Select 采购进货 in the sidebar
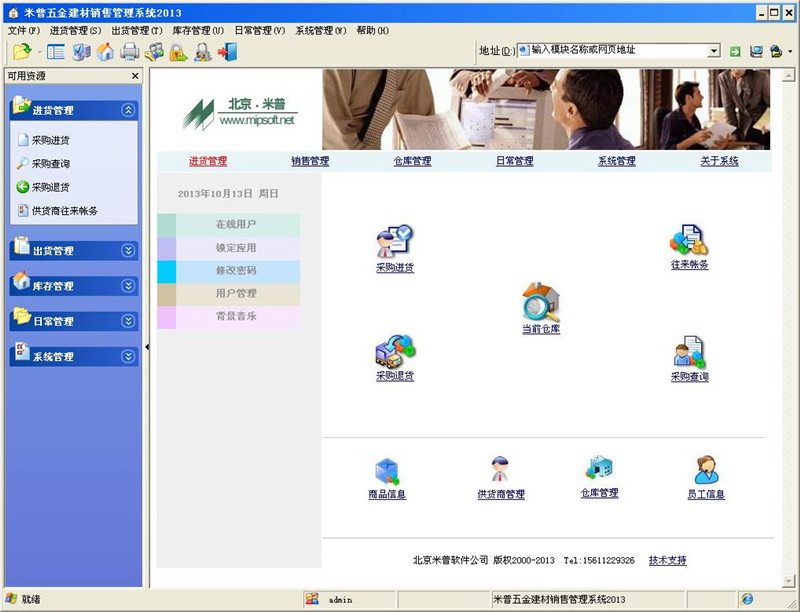 tap(44, 140)
